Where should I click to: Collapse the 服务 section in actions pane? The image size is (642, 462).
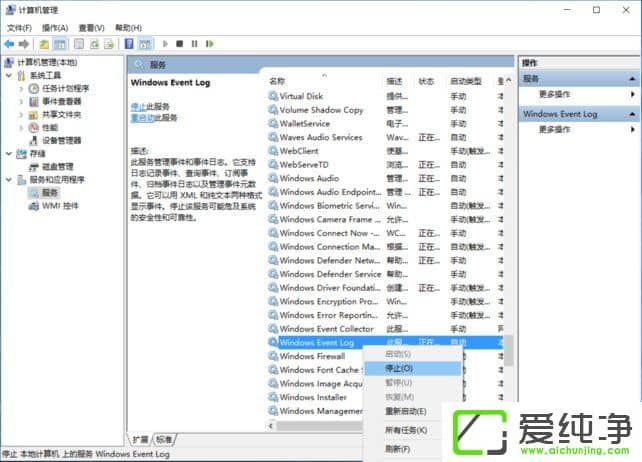[x=633, y=79]
